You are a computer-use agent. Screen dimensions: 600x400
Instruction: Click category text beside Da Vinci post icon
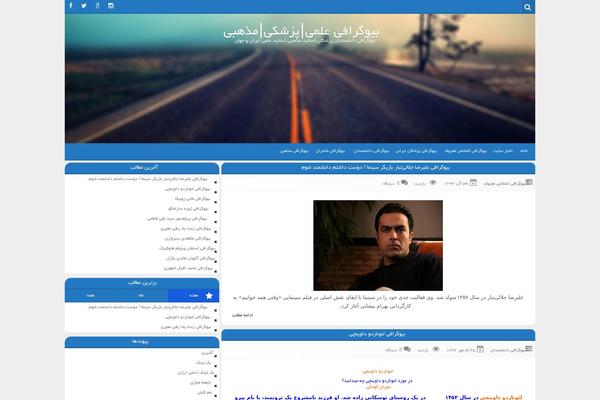tap(507, 350)
